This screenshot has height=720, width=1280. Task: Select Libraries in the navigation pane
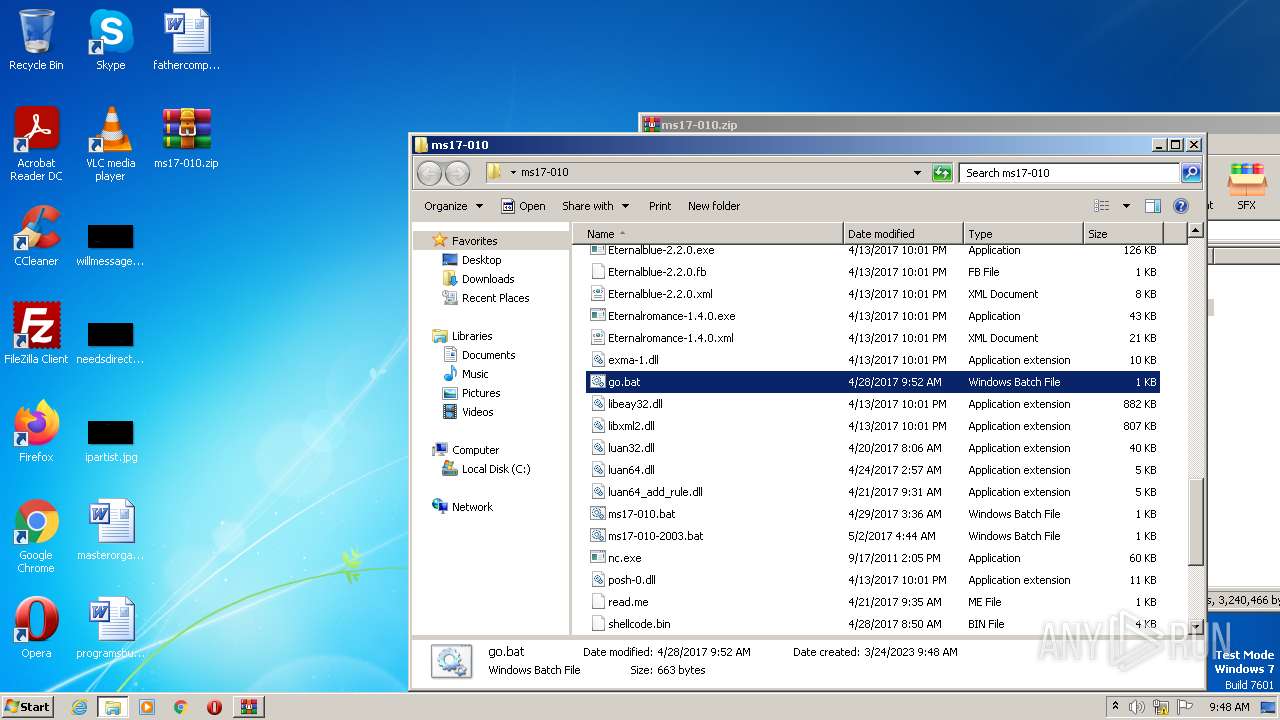471,336
